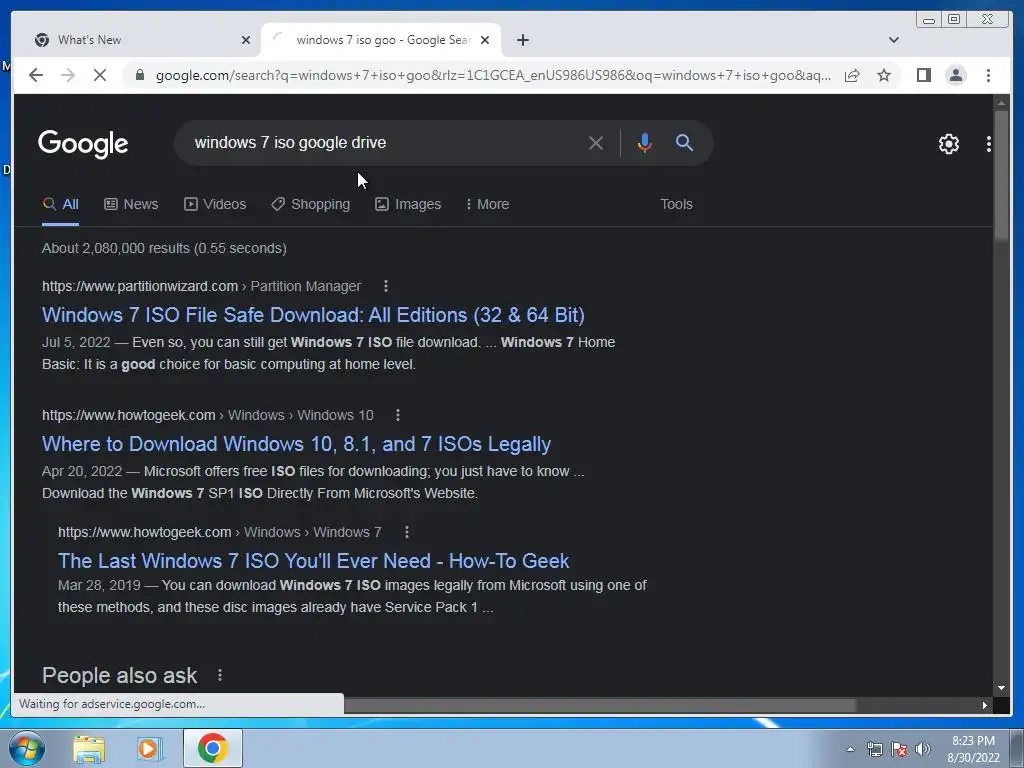This screenshot has width=1024, height=768.
Task: Stop page loading with the X button
Action: tap(100, 75)
